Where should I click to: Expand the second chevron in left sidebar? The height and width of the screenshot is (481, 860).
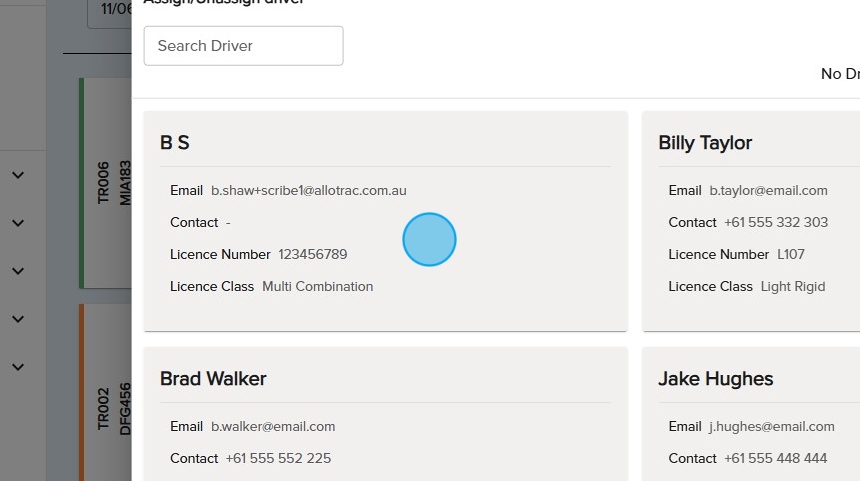click(x=18, y=223)
